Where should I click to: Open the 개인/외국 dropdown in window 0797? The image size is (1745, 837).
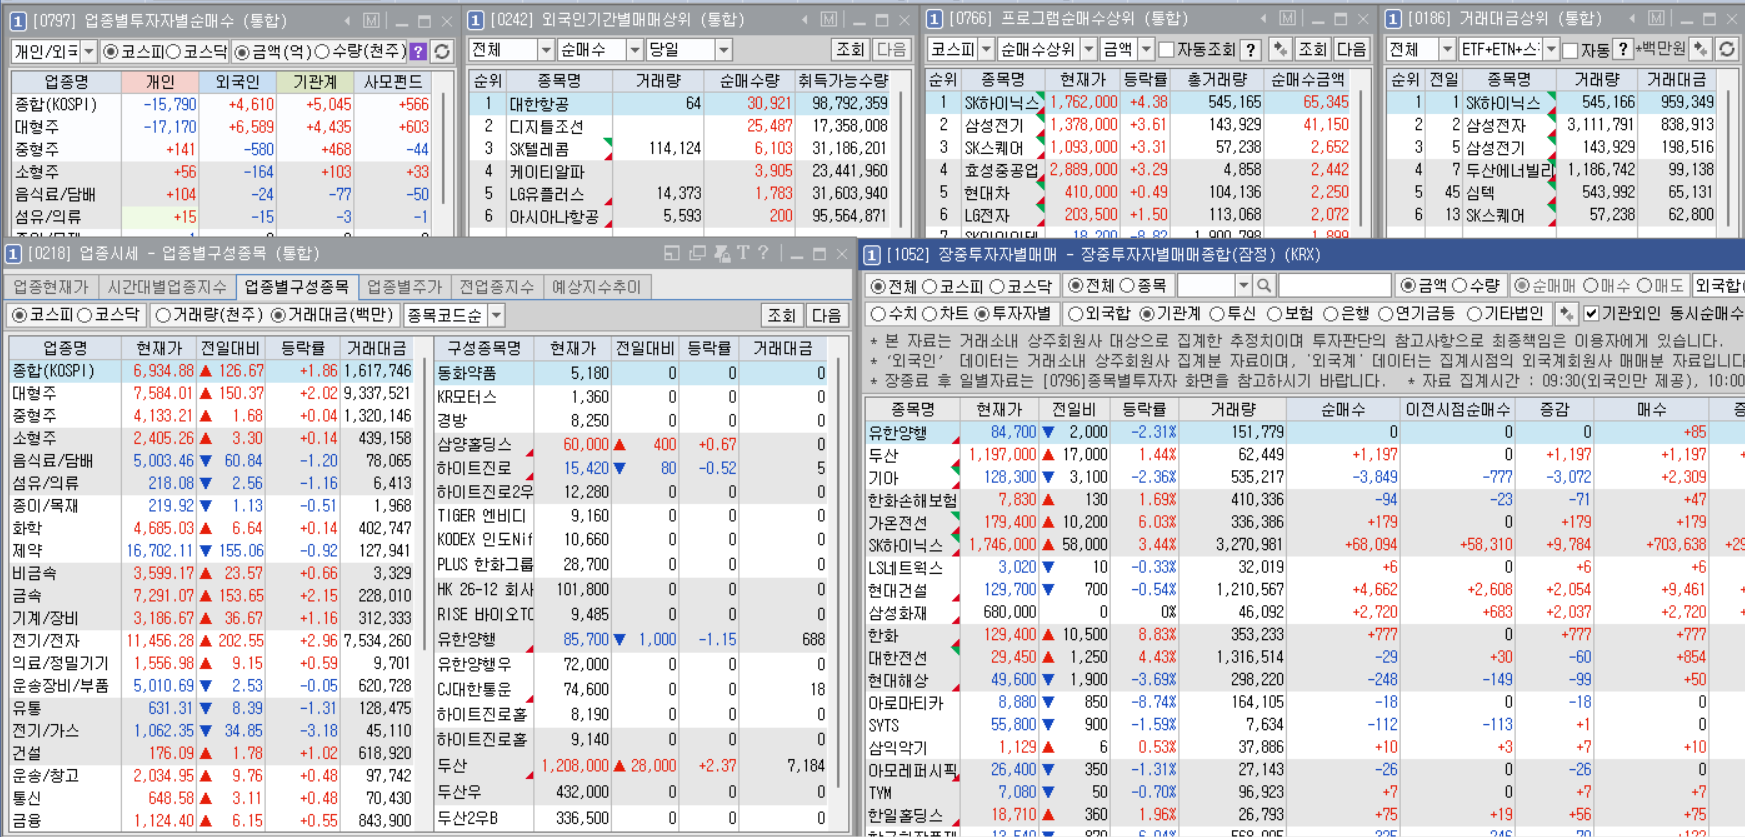88,52
